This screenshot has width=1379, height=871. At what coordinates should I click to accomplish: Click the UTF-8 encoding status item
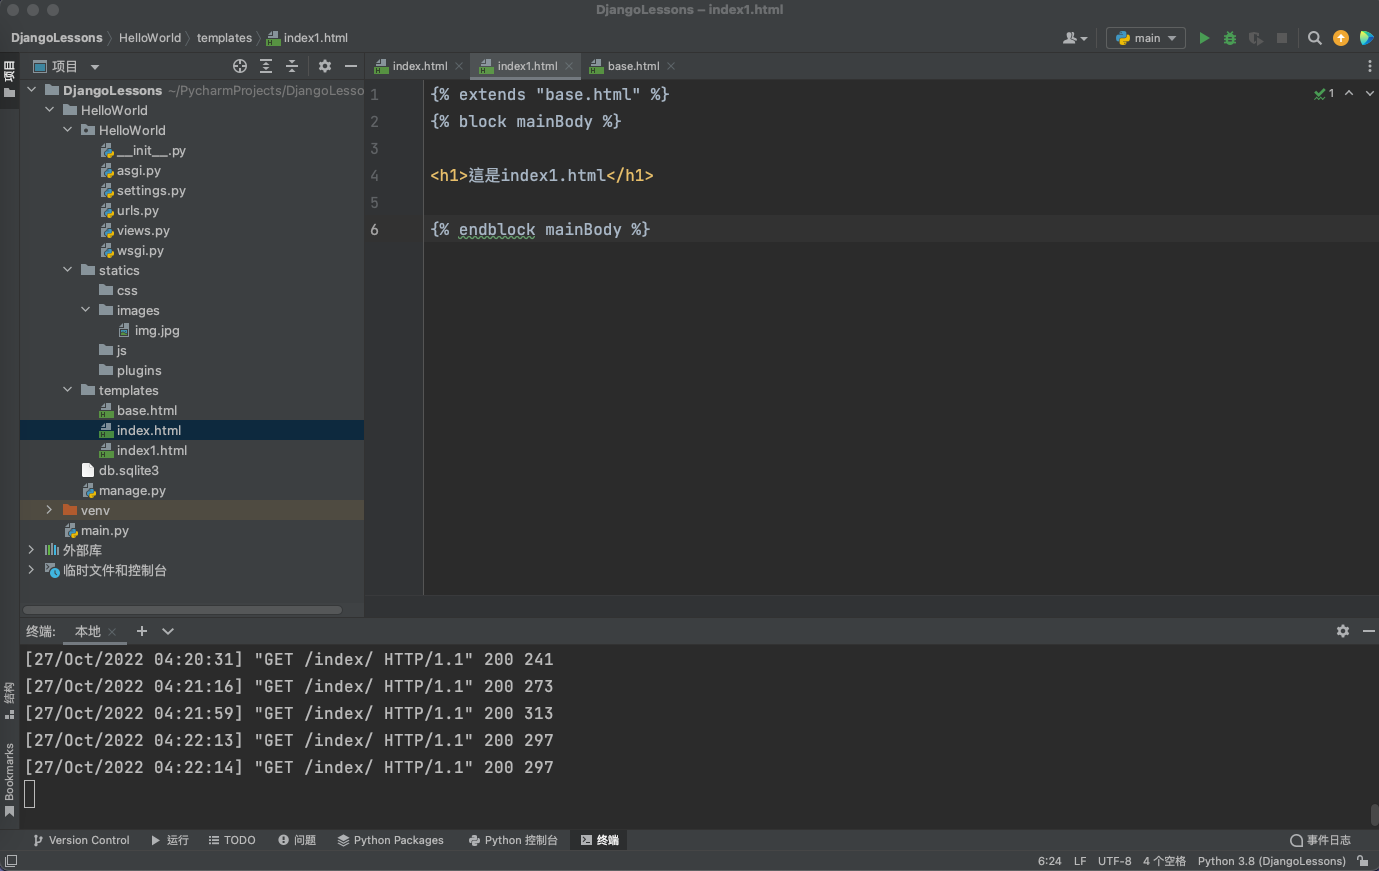1114,861
